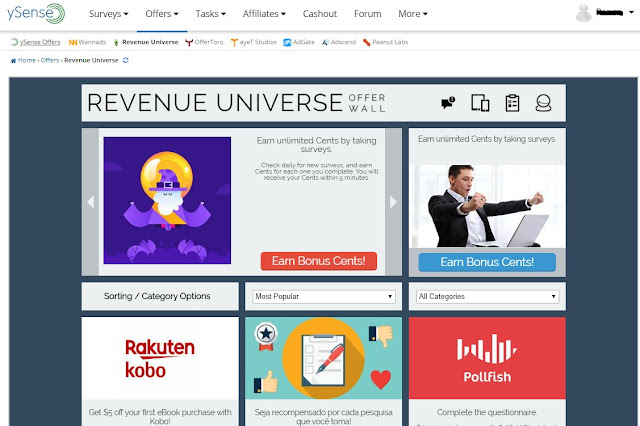Click the red Earn Bonus Cents button

319,261
